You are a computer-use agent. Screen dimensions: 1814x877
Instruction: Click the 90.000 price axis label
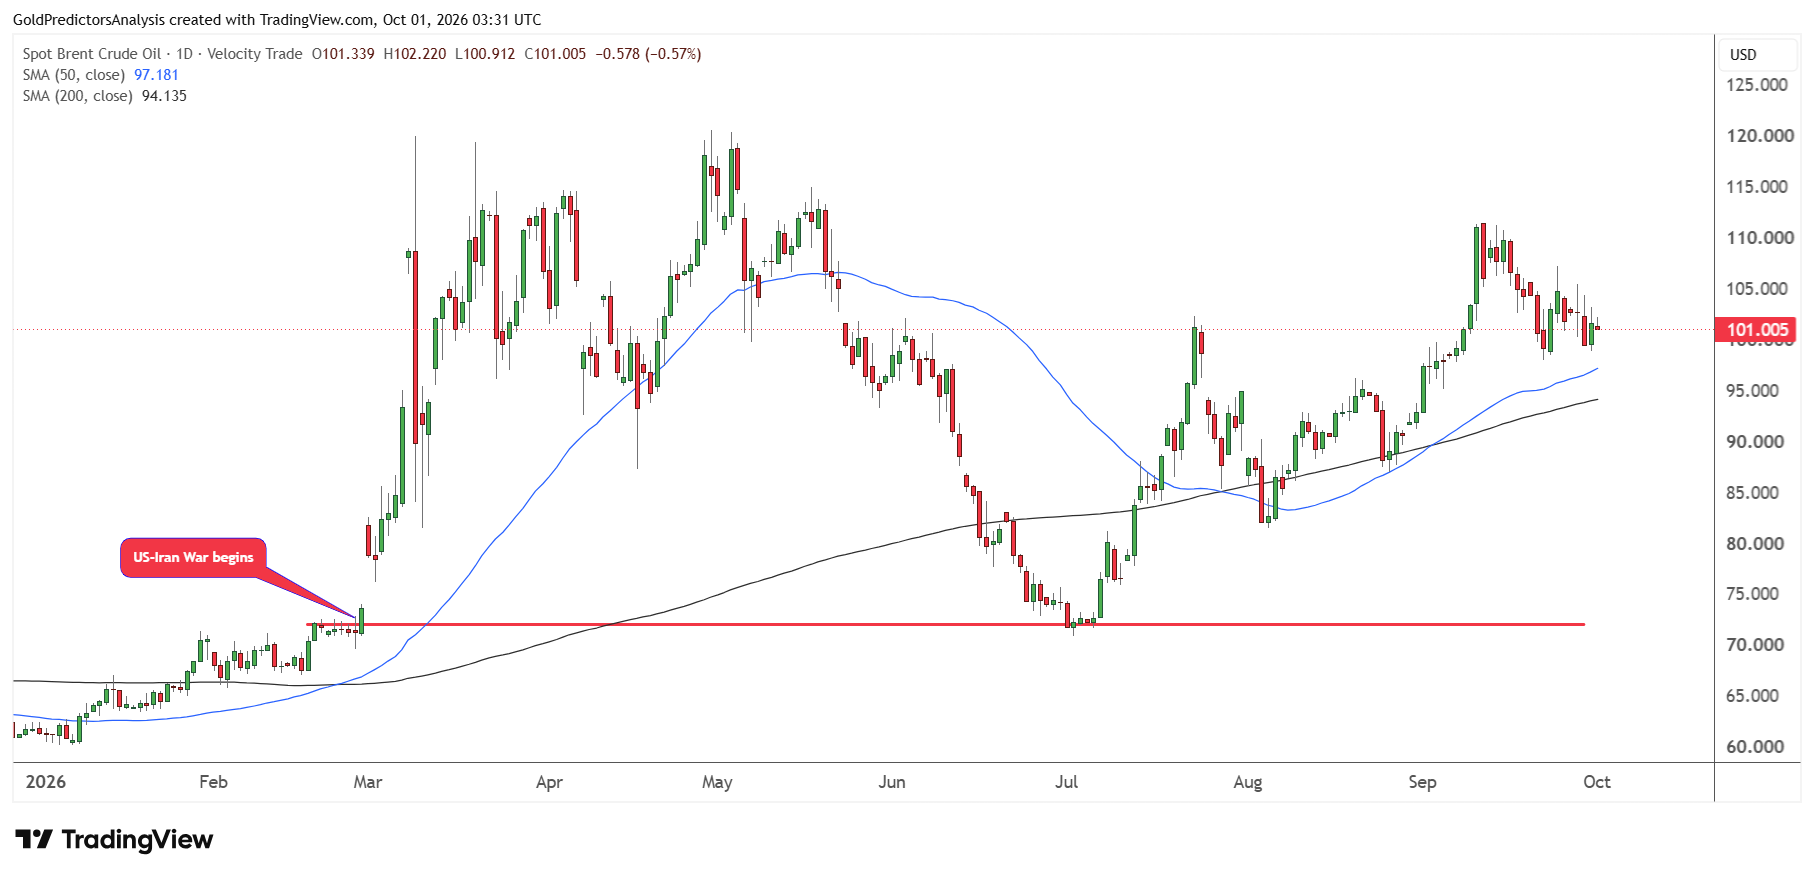pyautogui.click(x=1755, y=442)
